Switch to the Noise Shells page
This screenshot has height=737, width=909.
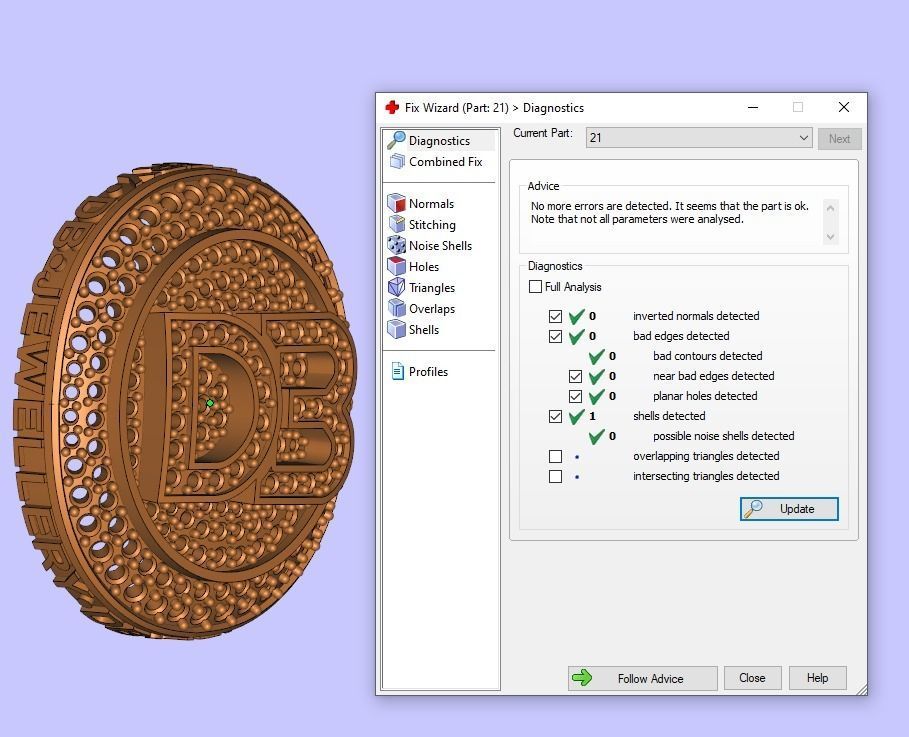(441, 245)
